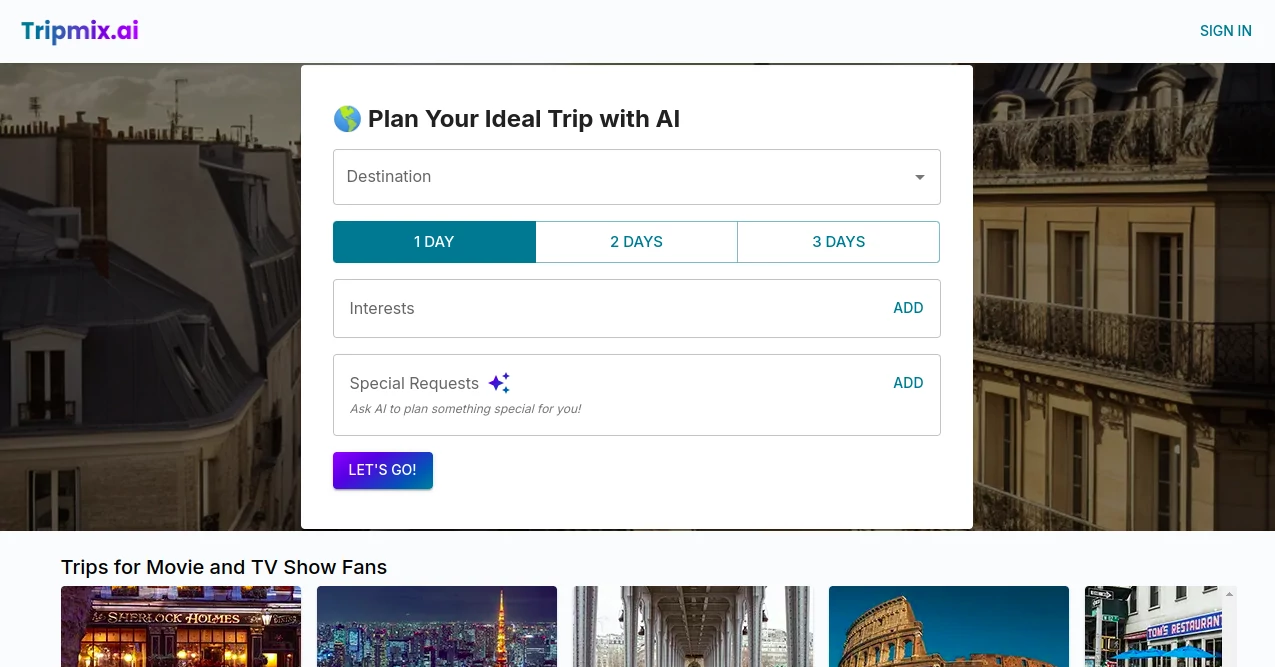Switch duration to 2 DAYS
Viewport: 1275px width, 667px height.
click(x=636, y=241)
